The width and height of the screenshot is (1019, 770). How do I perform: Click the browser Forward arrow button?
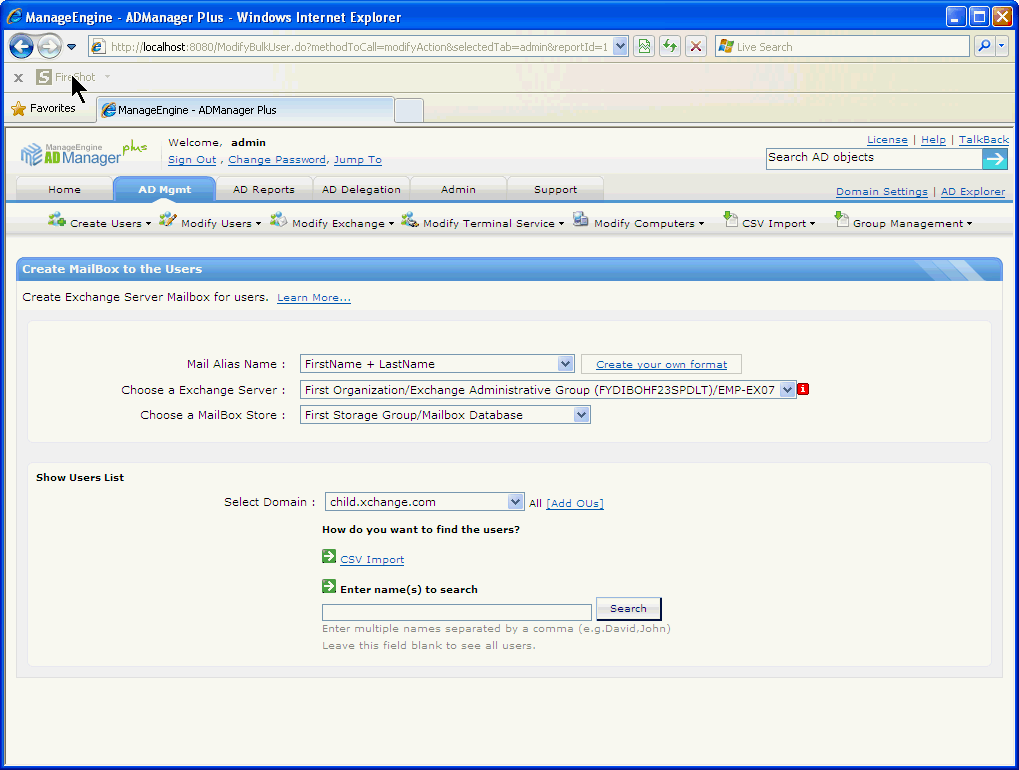(x=49, y=47)
